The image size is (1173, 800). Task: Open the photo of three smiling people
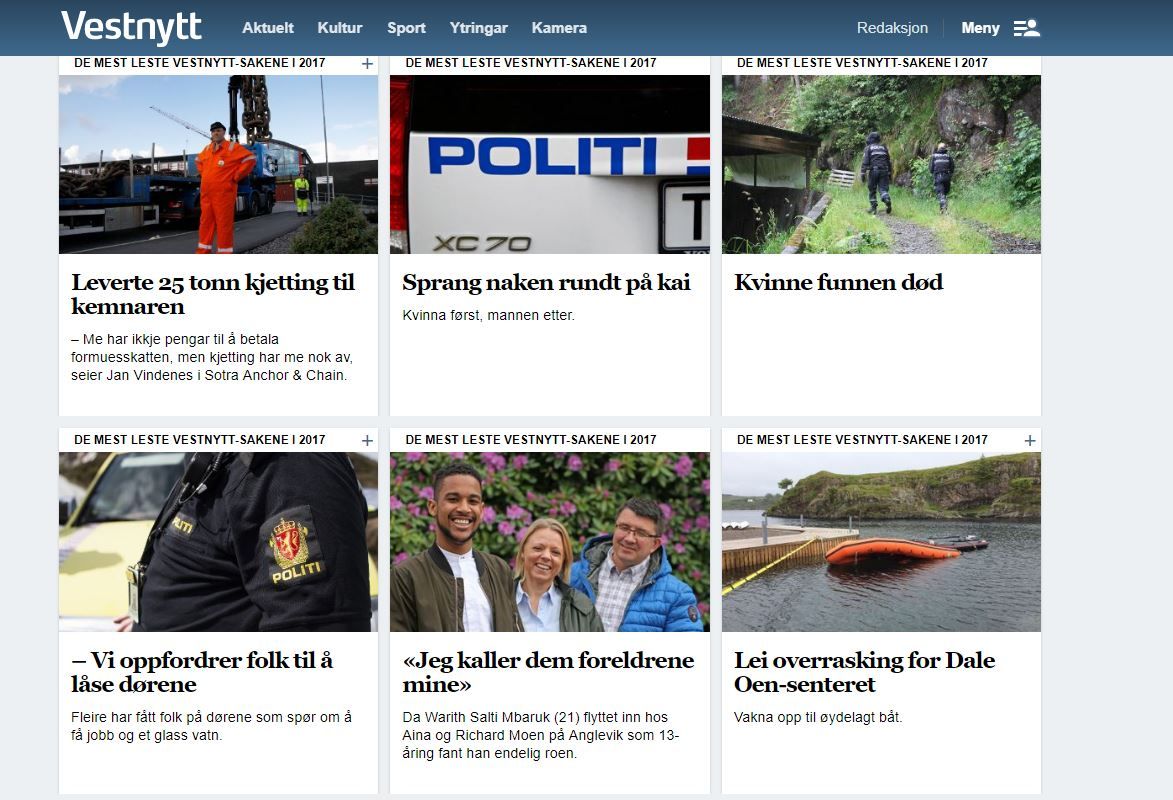pyautogui.click(x=550, y=542)
